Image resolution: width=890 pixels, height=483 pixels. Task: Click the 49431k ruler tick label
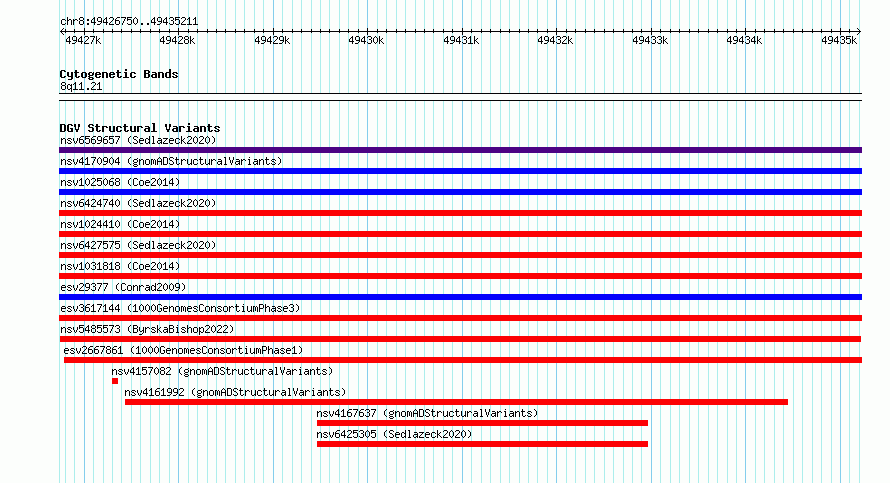pos(461,40)
